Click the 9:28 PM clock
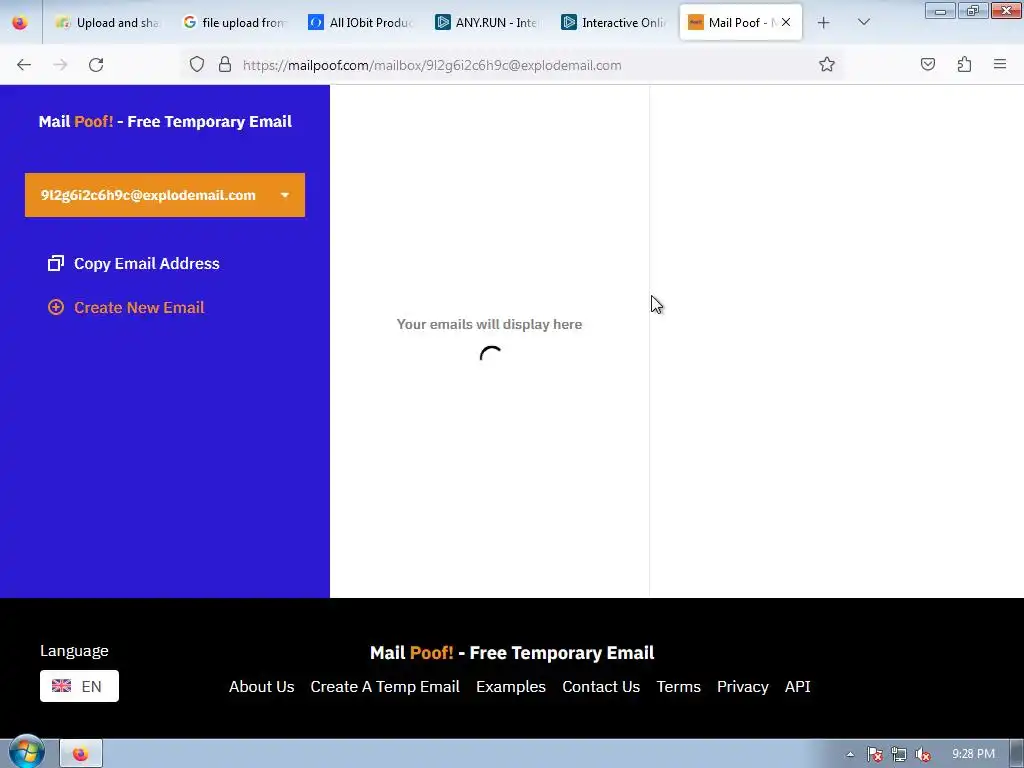Viewport: 1024px width, 768px height. 973,754
